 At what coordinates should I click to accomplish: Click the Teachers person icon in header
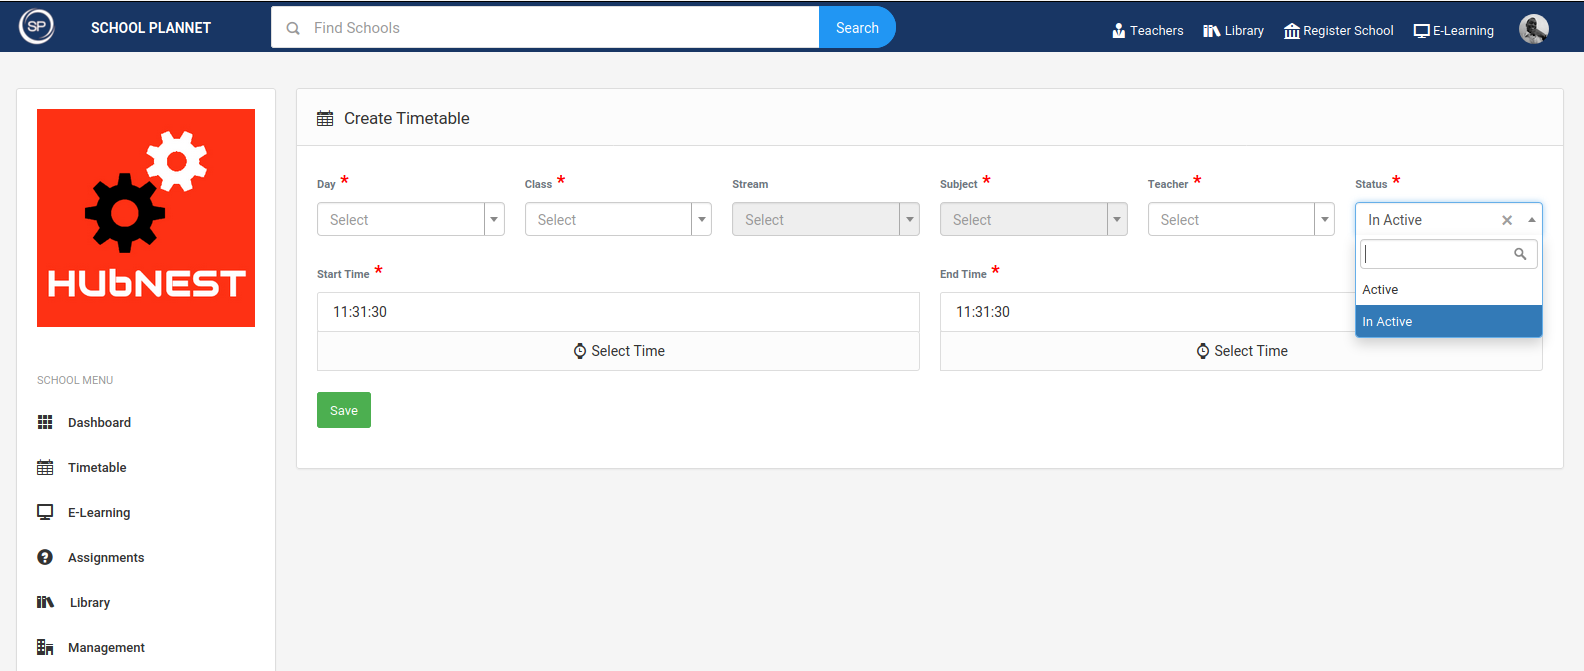(1119, 30)
